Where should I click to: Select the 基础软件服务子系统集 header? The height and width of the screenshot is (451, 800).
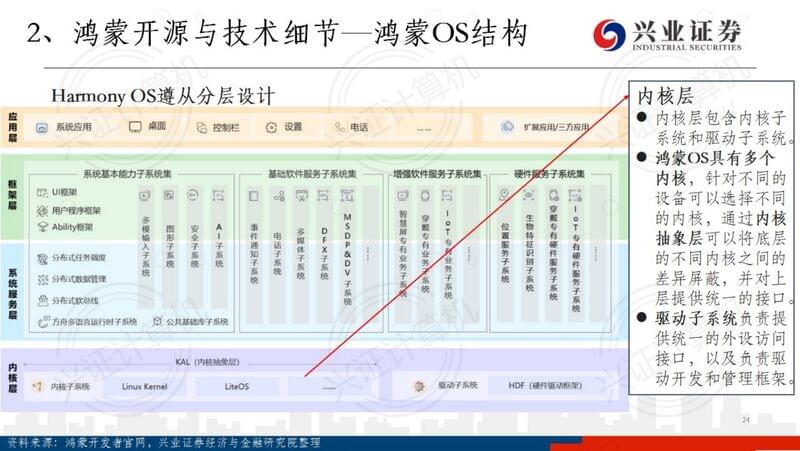[313, 174]
